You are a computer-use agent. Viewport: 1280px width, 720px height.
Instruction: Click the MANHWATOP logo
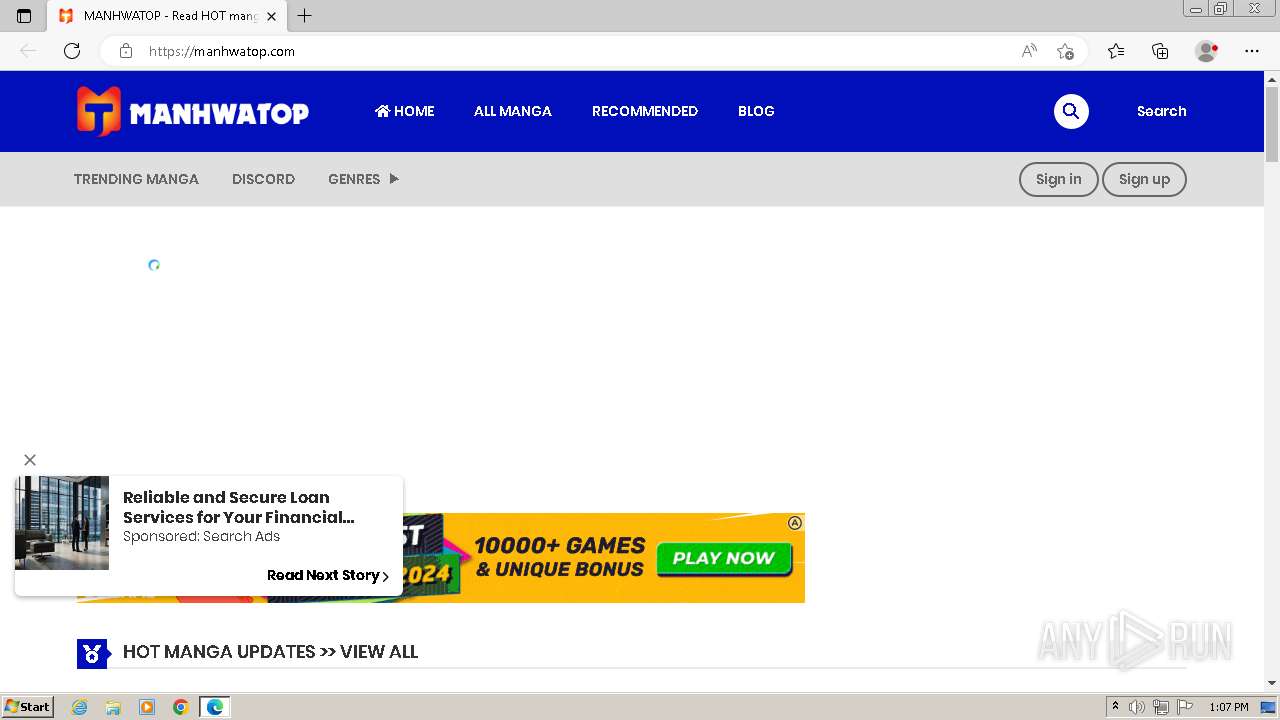(x=192, y=111)
